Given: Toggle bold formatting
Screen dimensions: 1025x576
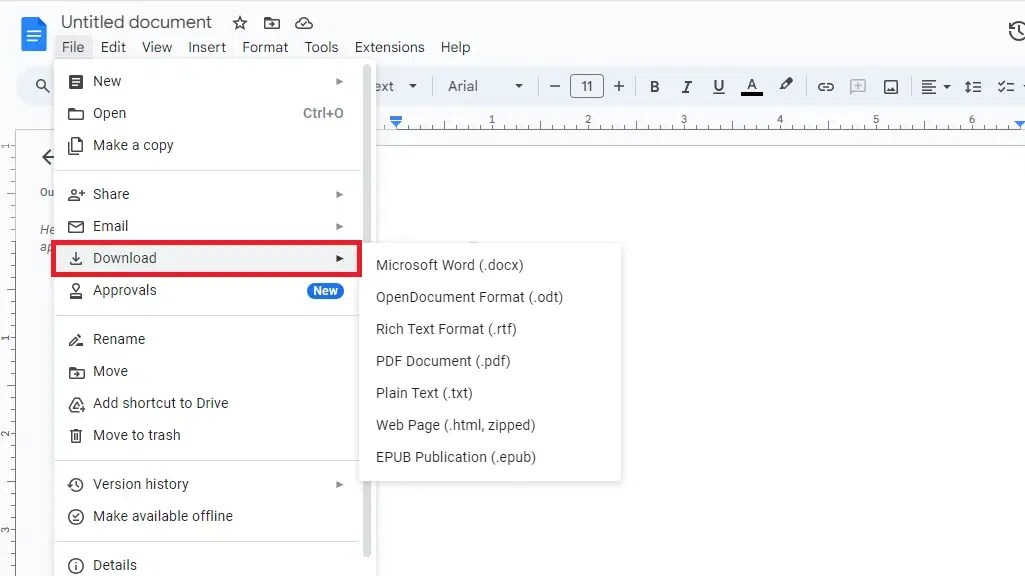Looking at the screenshot, I should click(654, 86).
